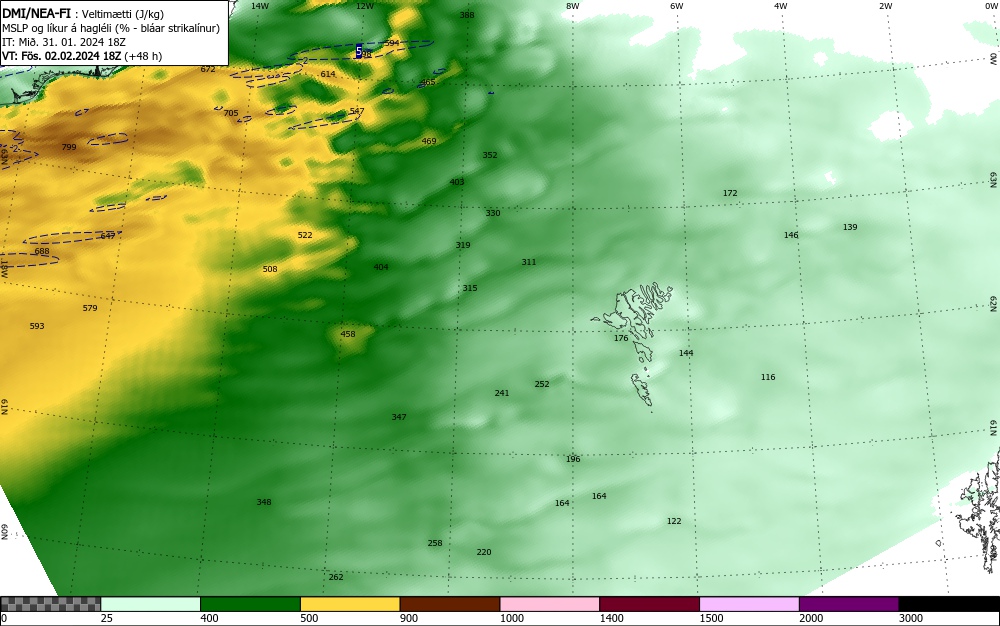Click the CAPE value 799
1000x626 pixels.
[69, 147]
